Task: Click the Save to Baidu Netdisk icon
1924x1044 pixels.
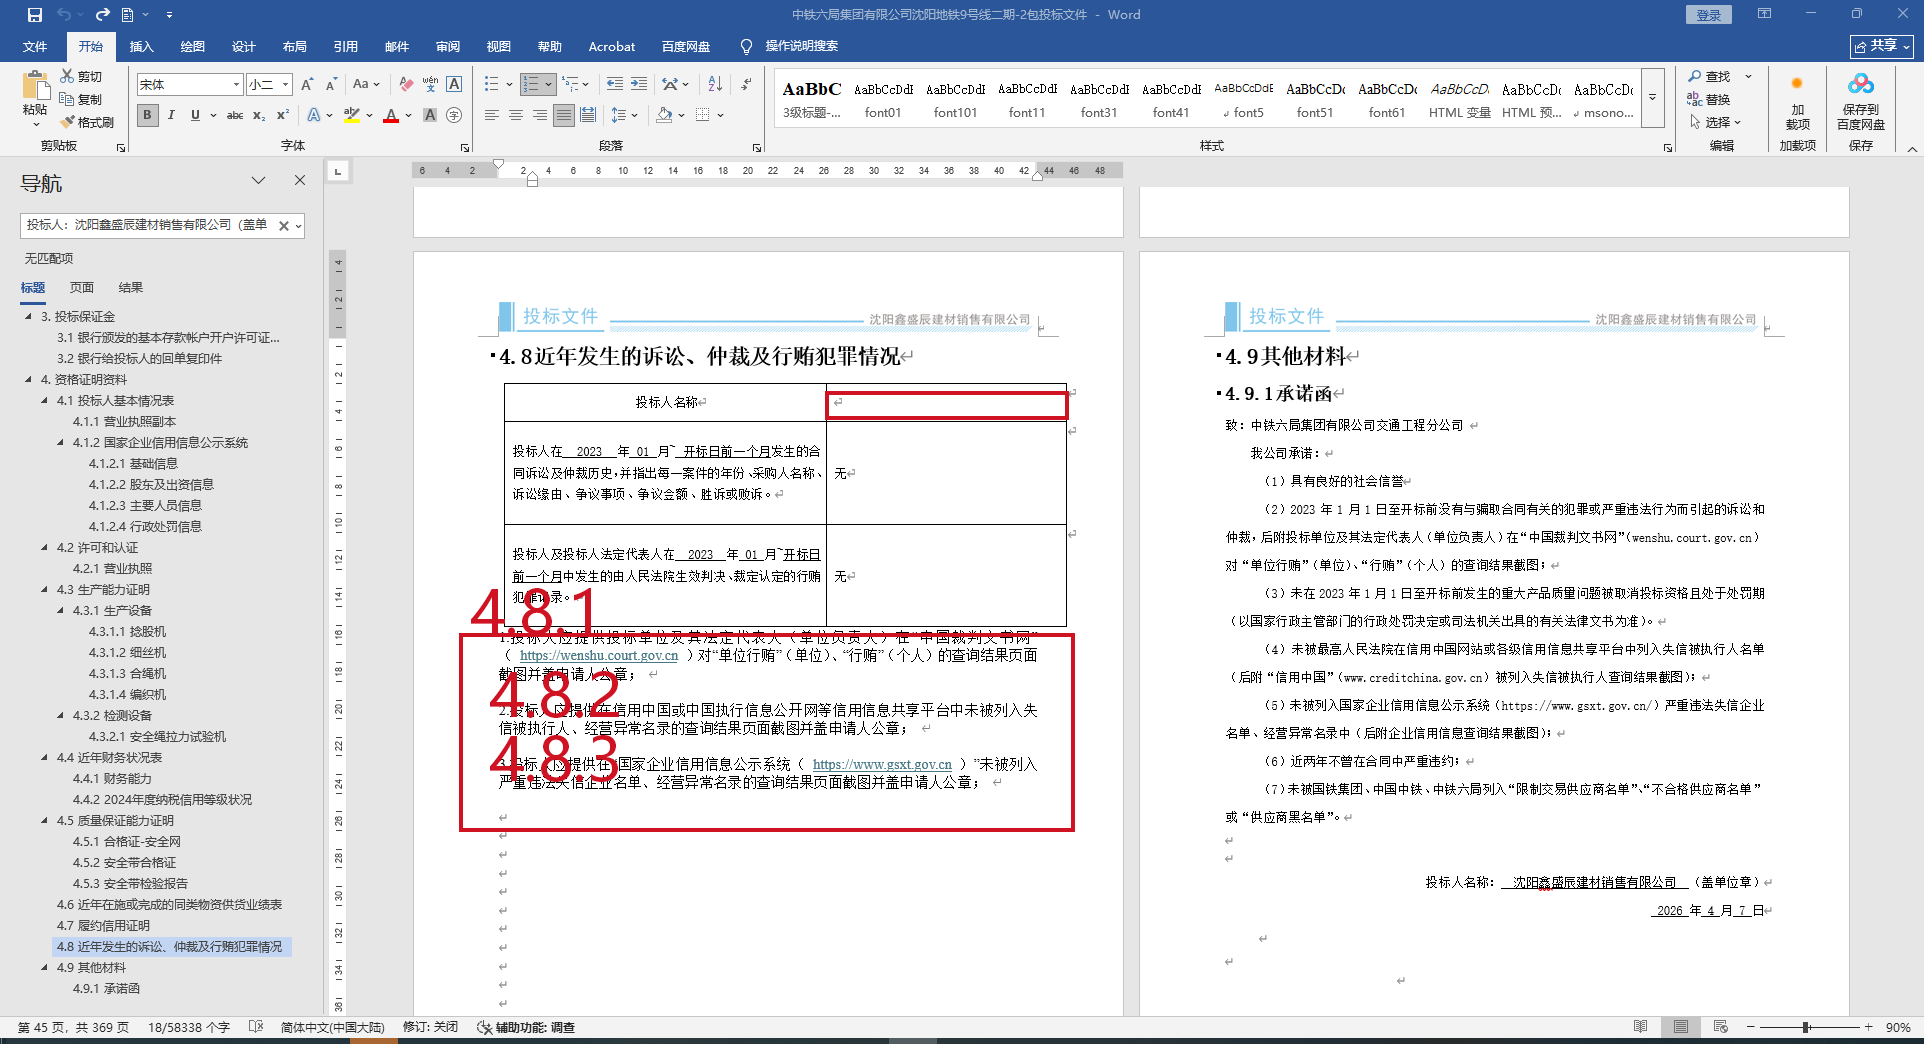Action: coord(1860,103)
